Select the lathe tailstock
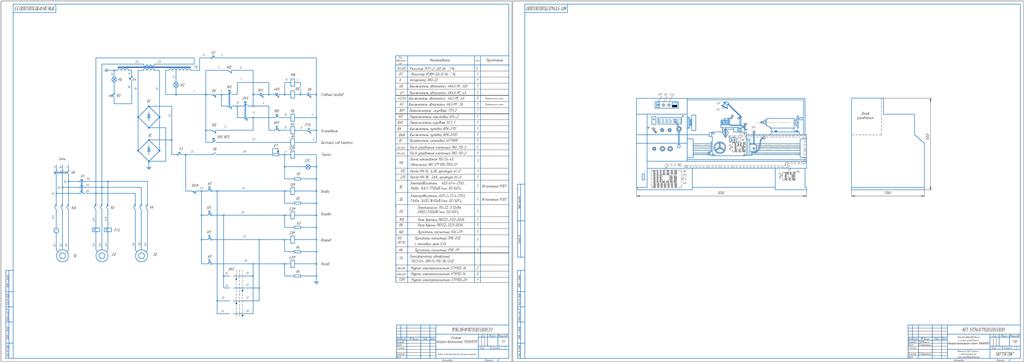The image size is (1024, 362). point(782,123)
